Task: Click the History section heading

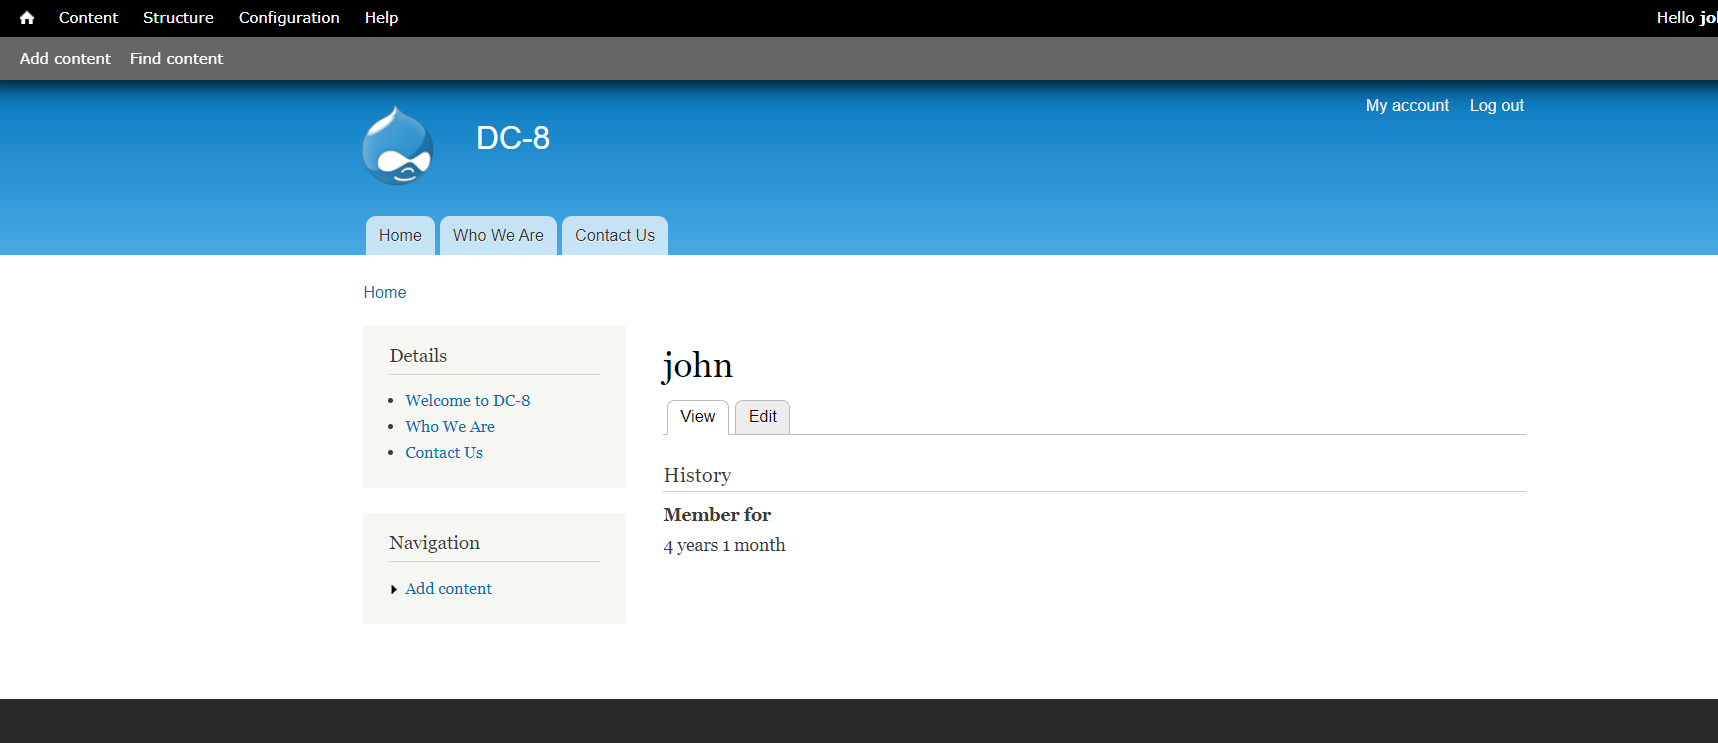Action: (698, 475)
